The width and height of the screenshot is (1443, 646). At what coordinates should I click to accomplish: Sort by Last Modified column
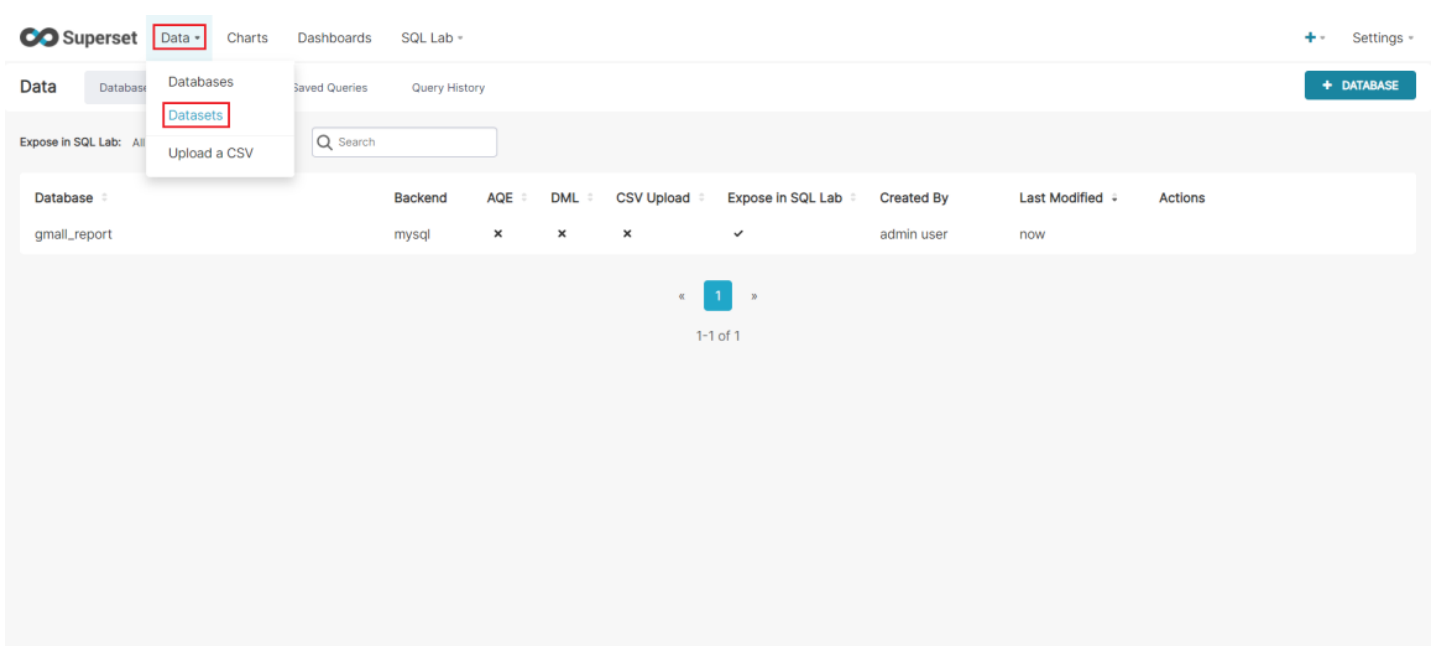pos(1068,198)
